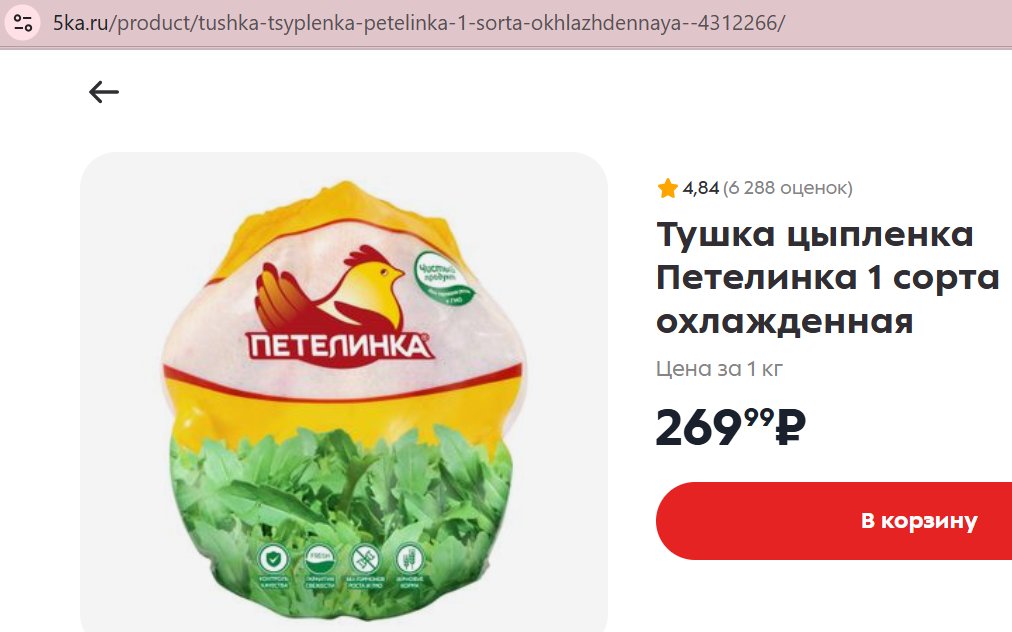
Task: Open site information icon in address bar
Action: pyautogui.click(x=23, y=23)
